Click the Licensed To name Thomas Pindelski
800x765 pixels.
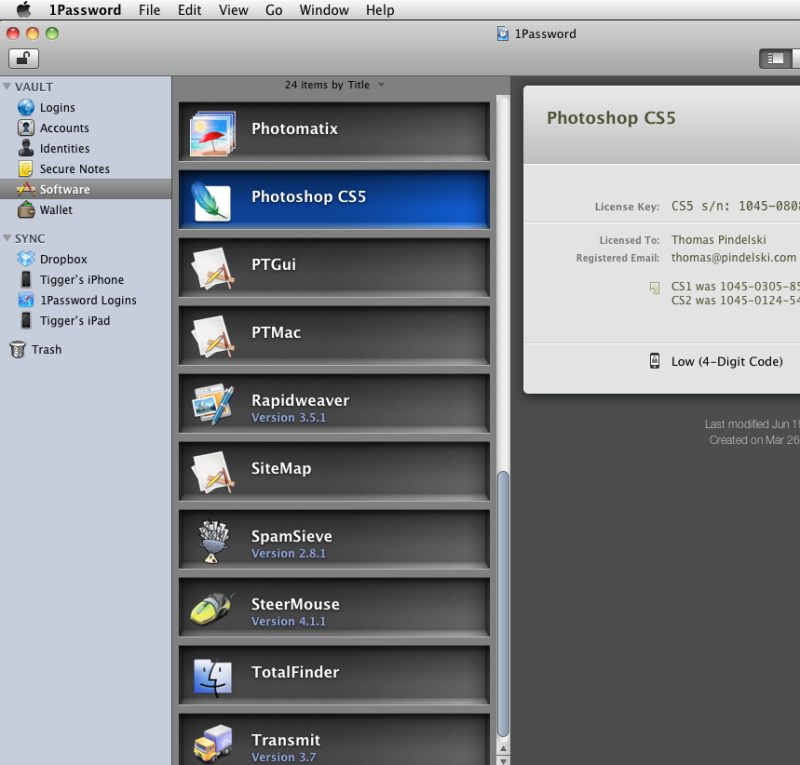coord(718,239)
